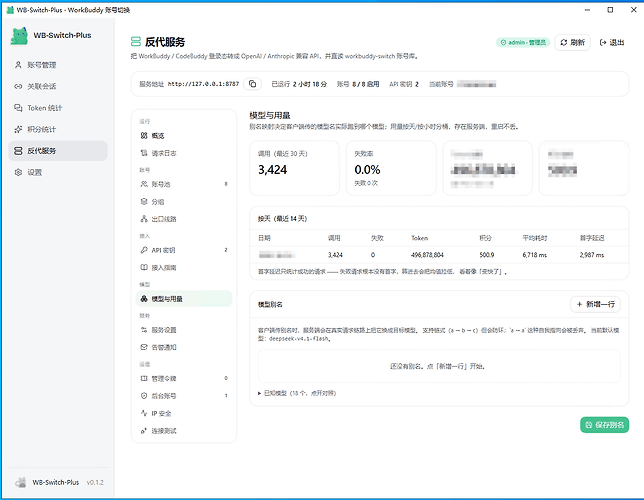The image size is (644, 500).
Task: Click the 账号 8 / 8 启用 status
Action: coord(358,84)
